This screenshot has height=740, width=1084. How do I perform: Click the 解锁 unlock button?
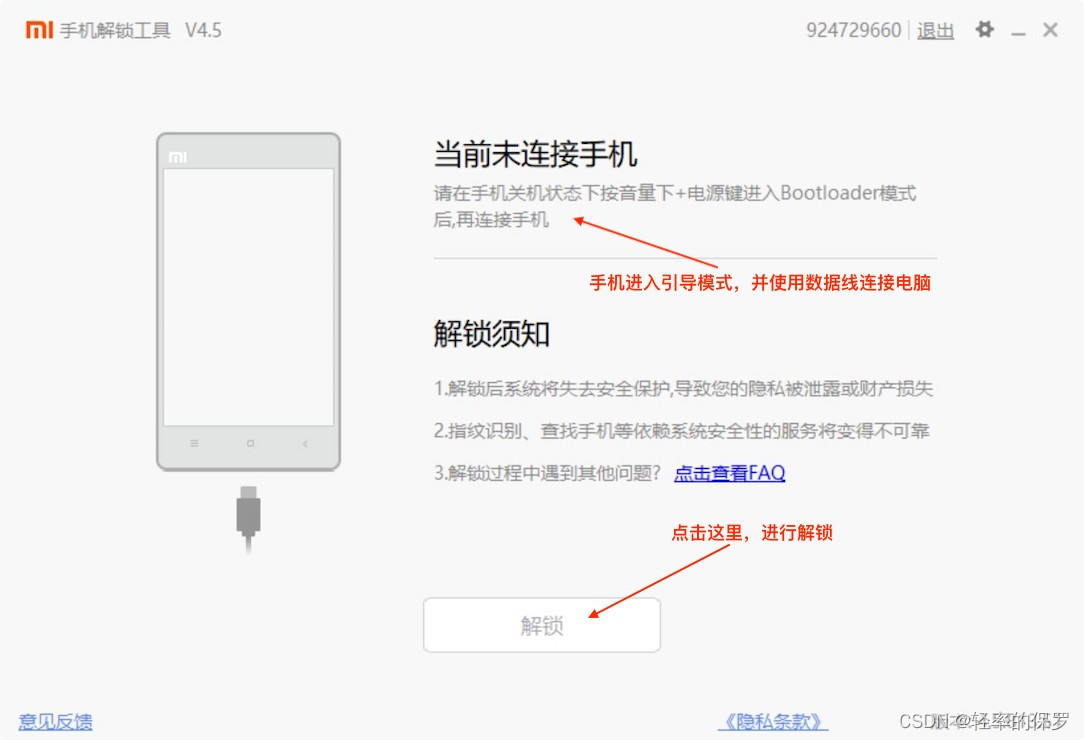542,625
